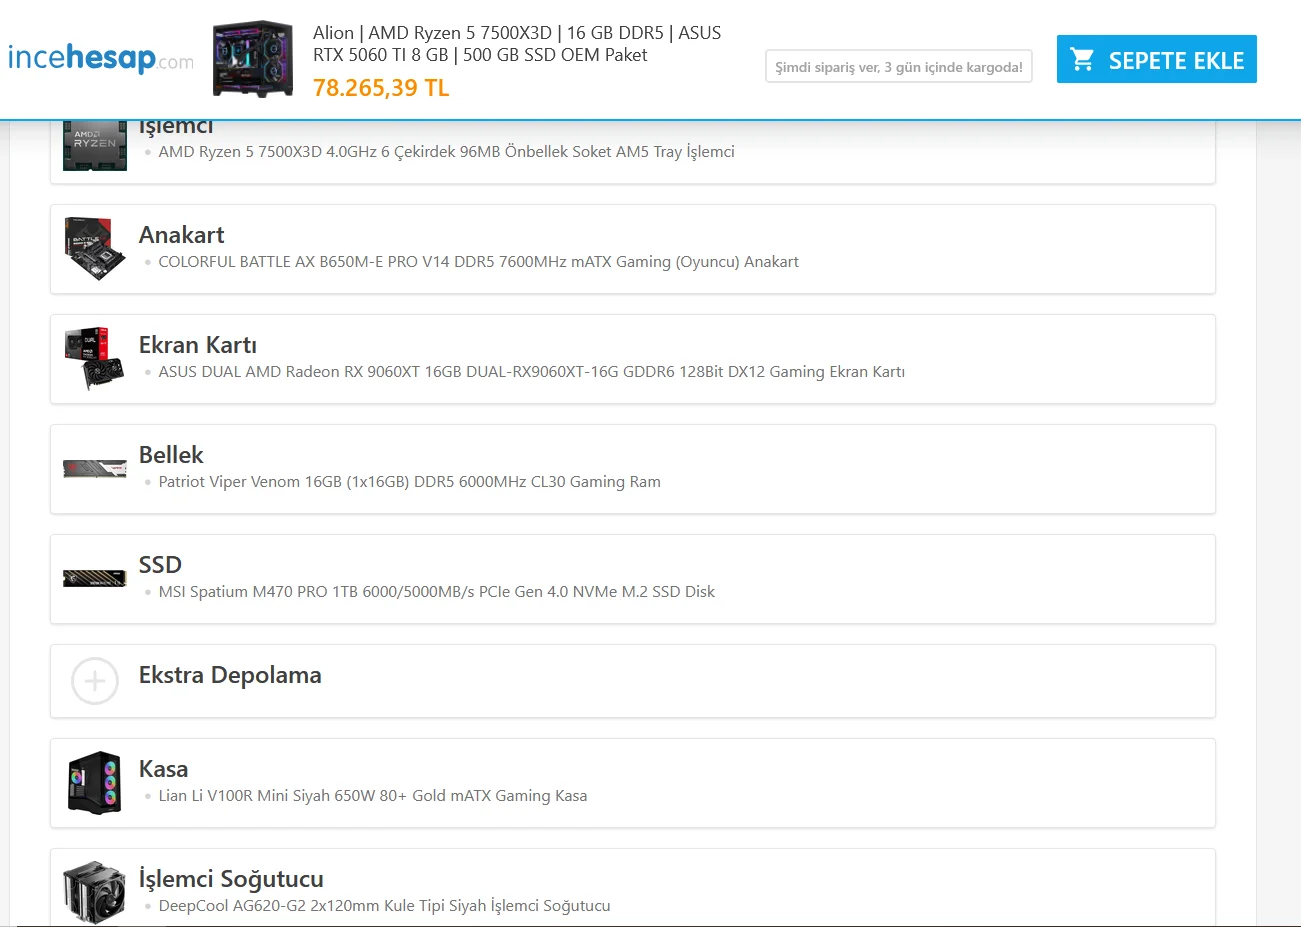Select the İşlemci Soğutucu section heading

[231, 879]
